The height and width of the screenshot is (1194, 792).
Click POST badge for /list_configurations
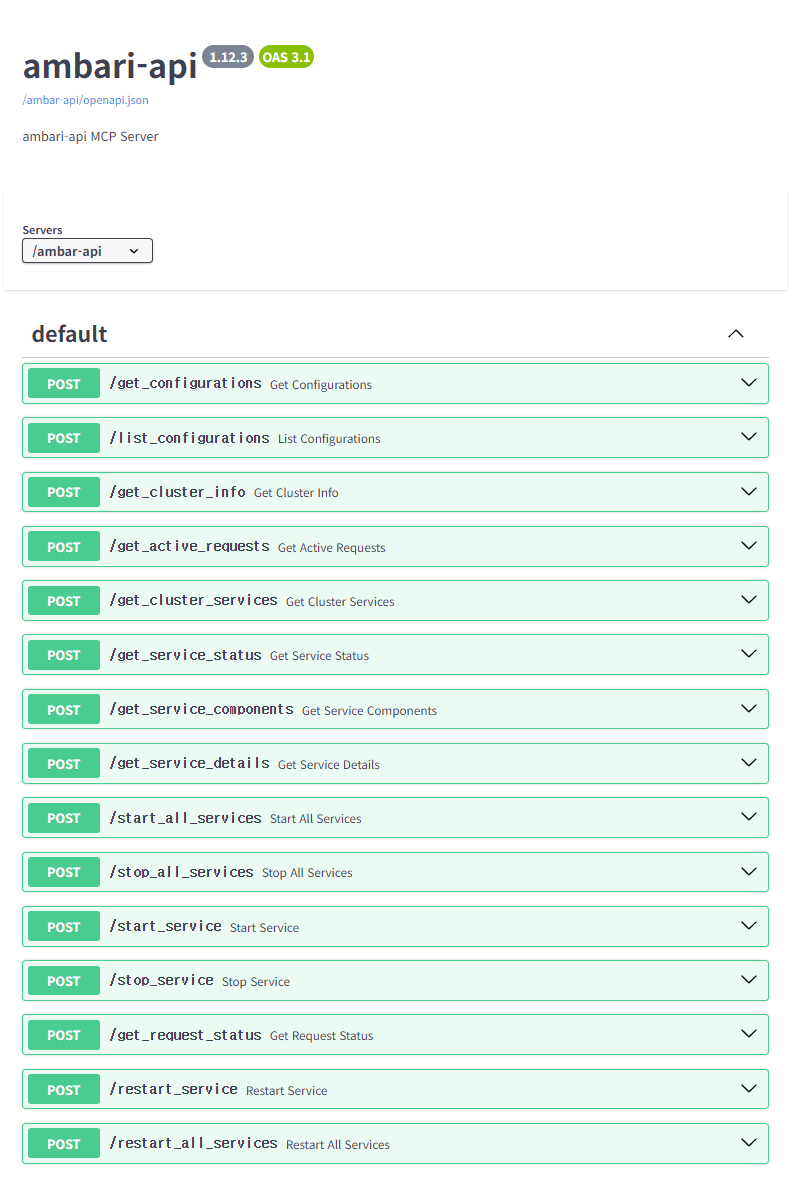click(x=63, y=438)
